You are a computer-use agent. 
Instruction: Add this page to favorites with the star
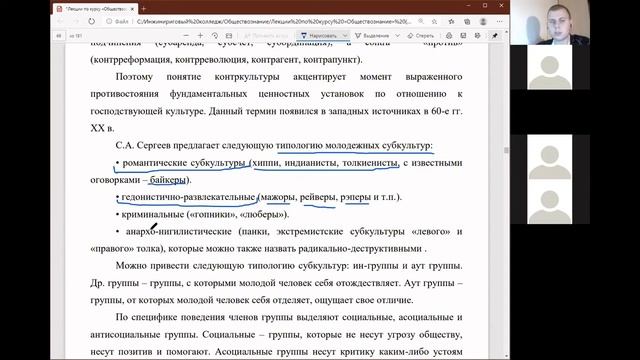click(434, 21)
